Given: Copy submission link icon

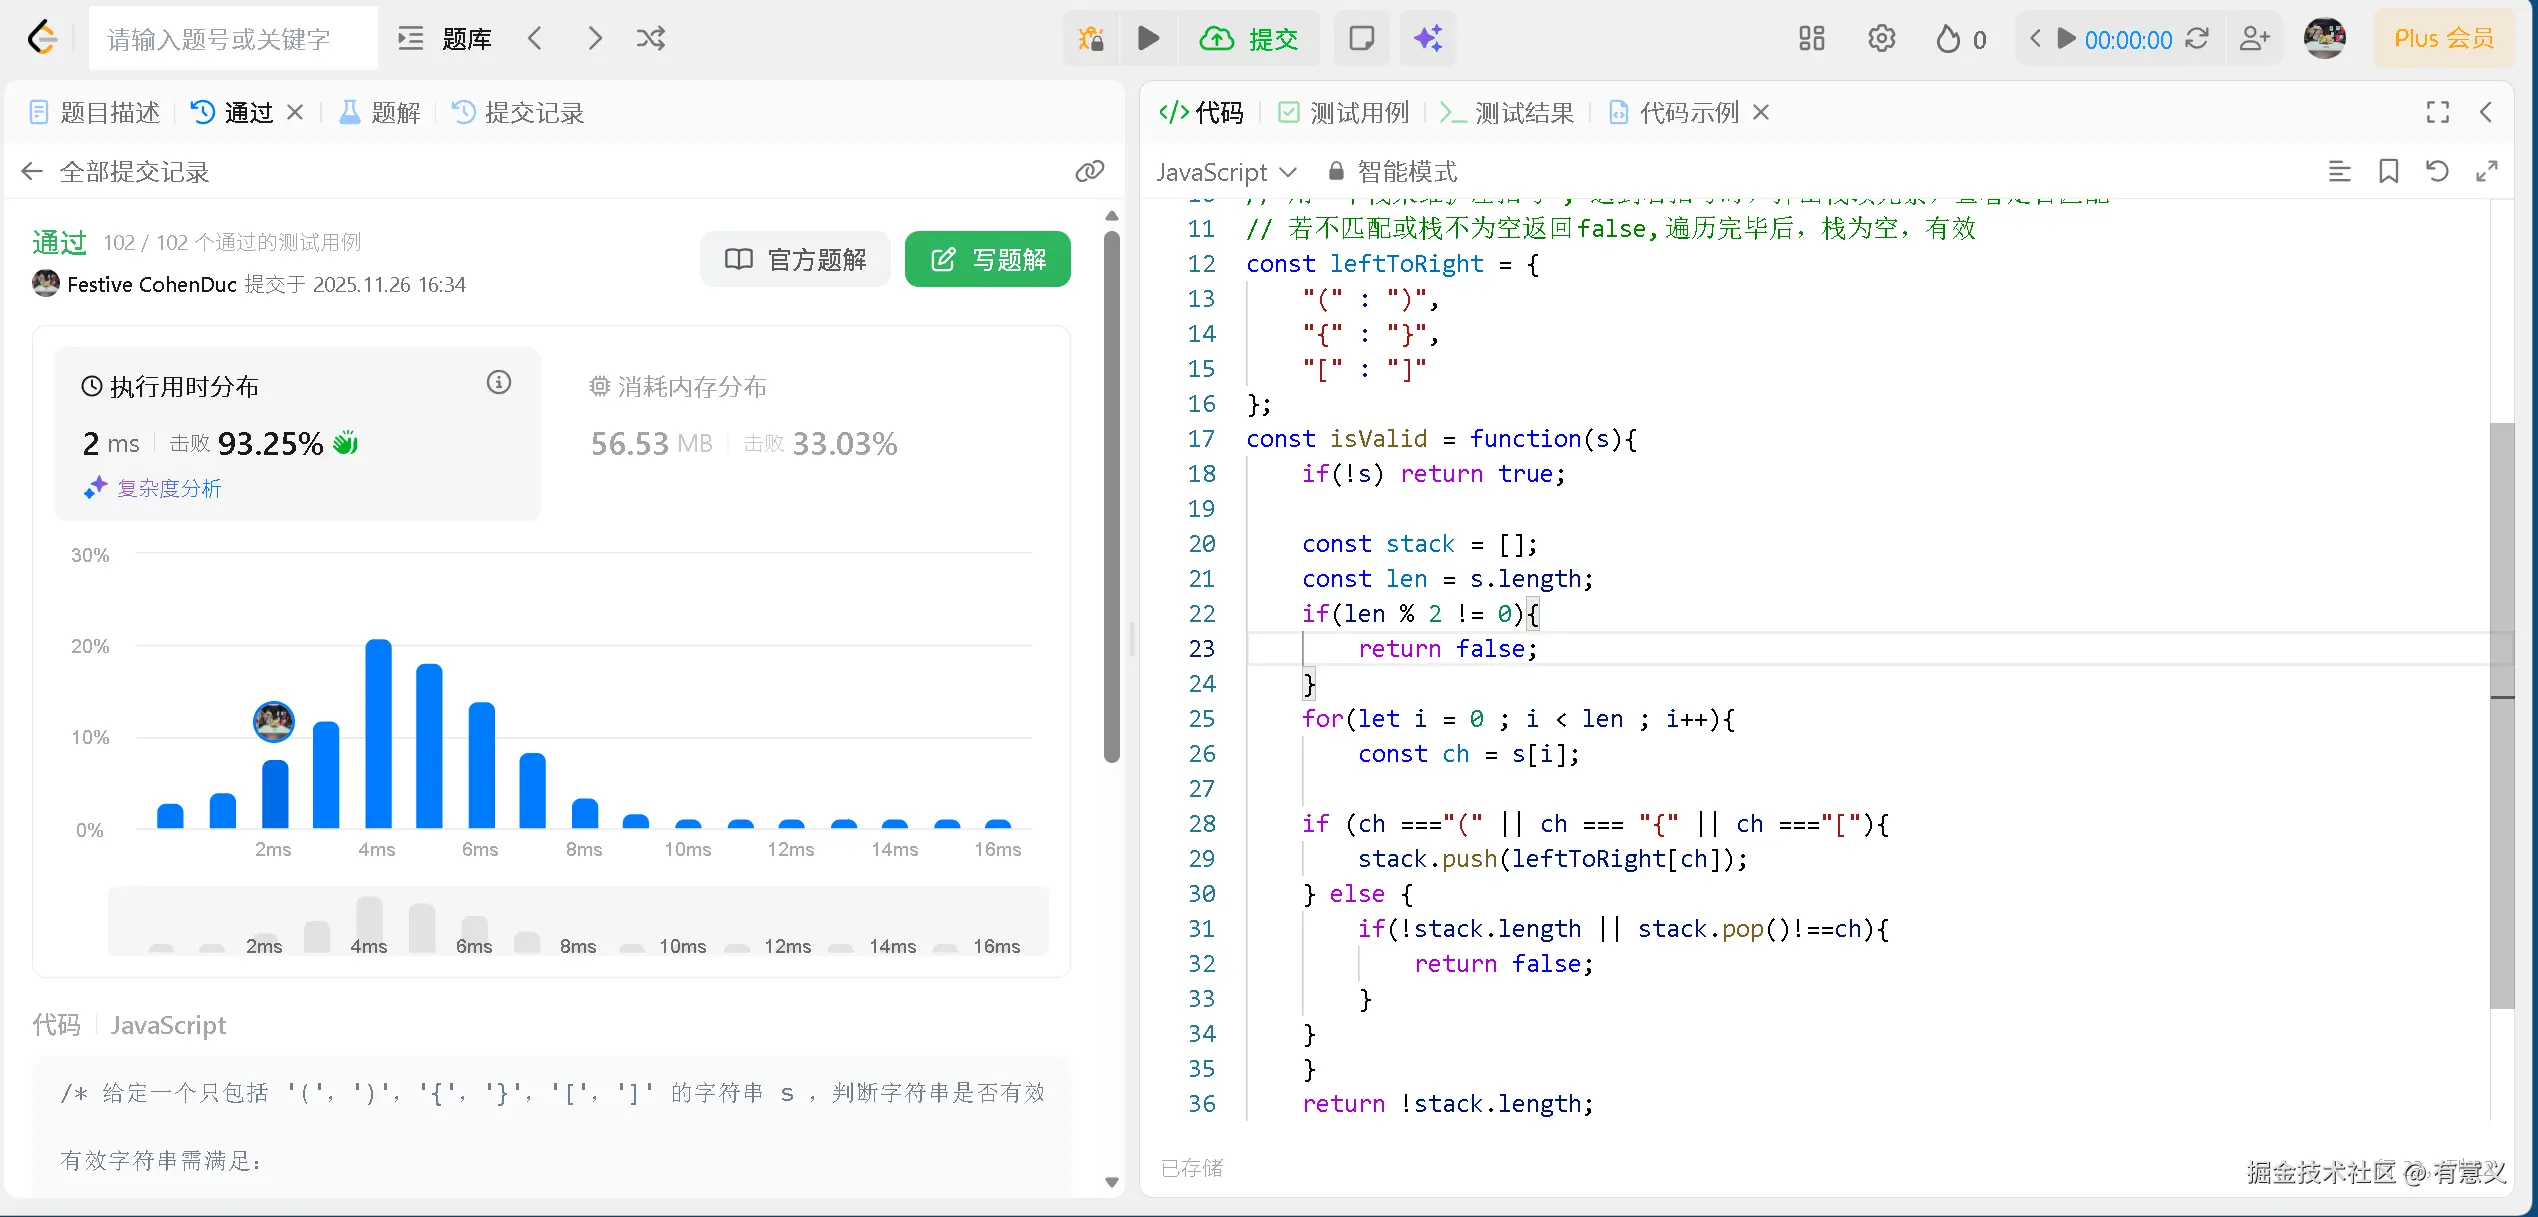Looking at the screenshot, I should 1089,172.
